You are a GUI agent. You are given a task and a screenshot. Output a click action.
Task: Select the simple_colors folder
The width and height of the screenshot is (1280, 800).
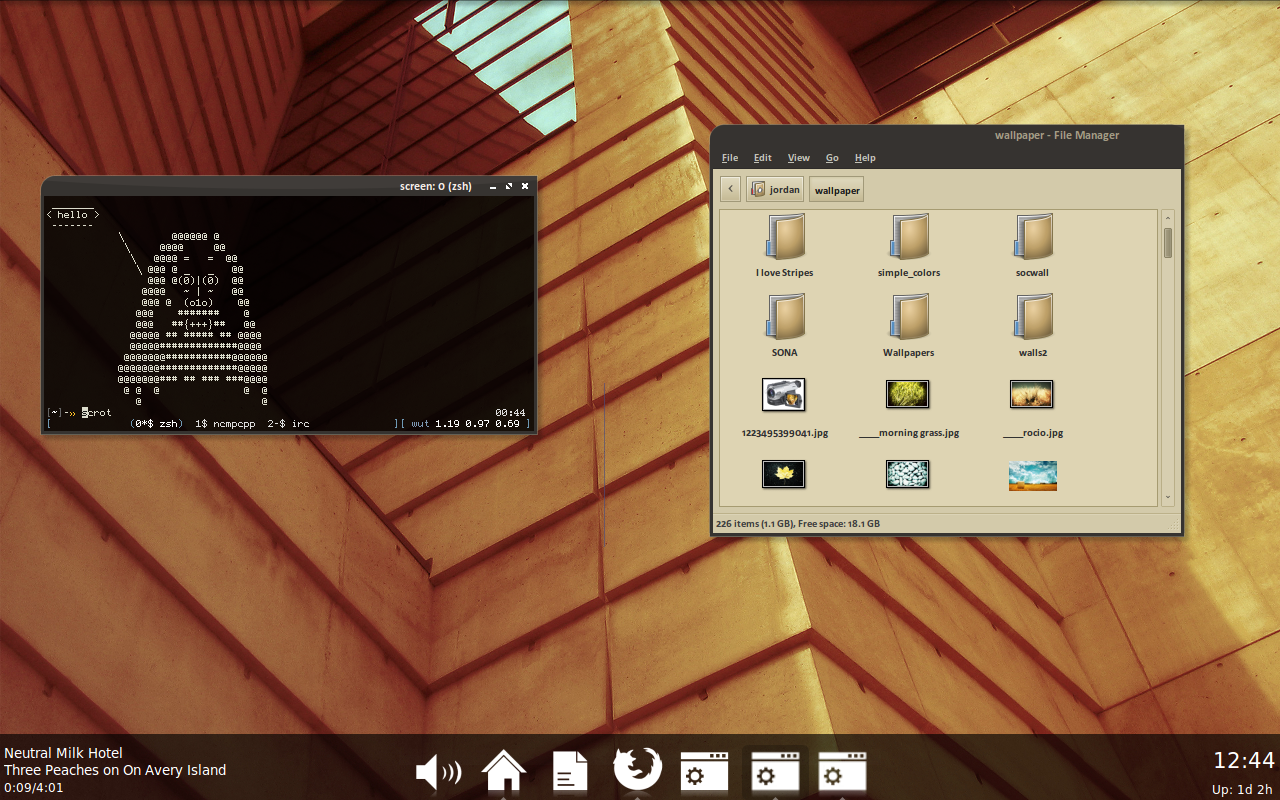point(909,240)
